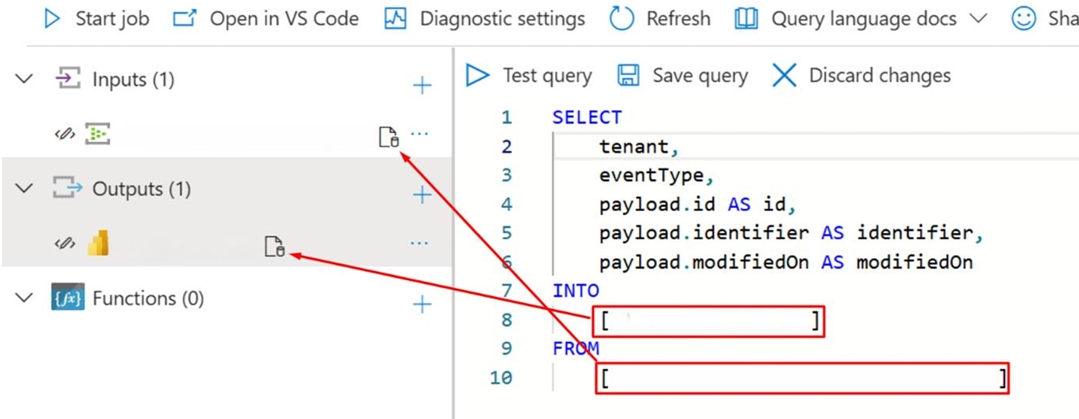Click line number 10 in the gutter
Image resolution: width=1079 pixels, height=419 pixels.
point(502,378)
